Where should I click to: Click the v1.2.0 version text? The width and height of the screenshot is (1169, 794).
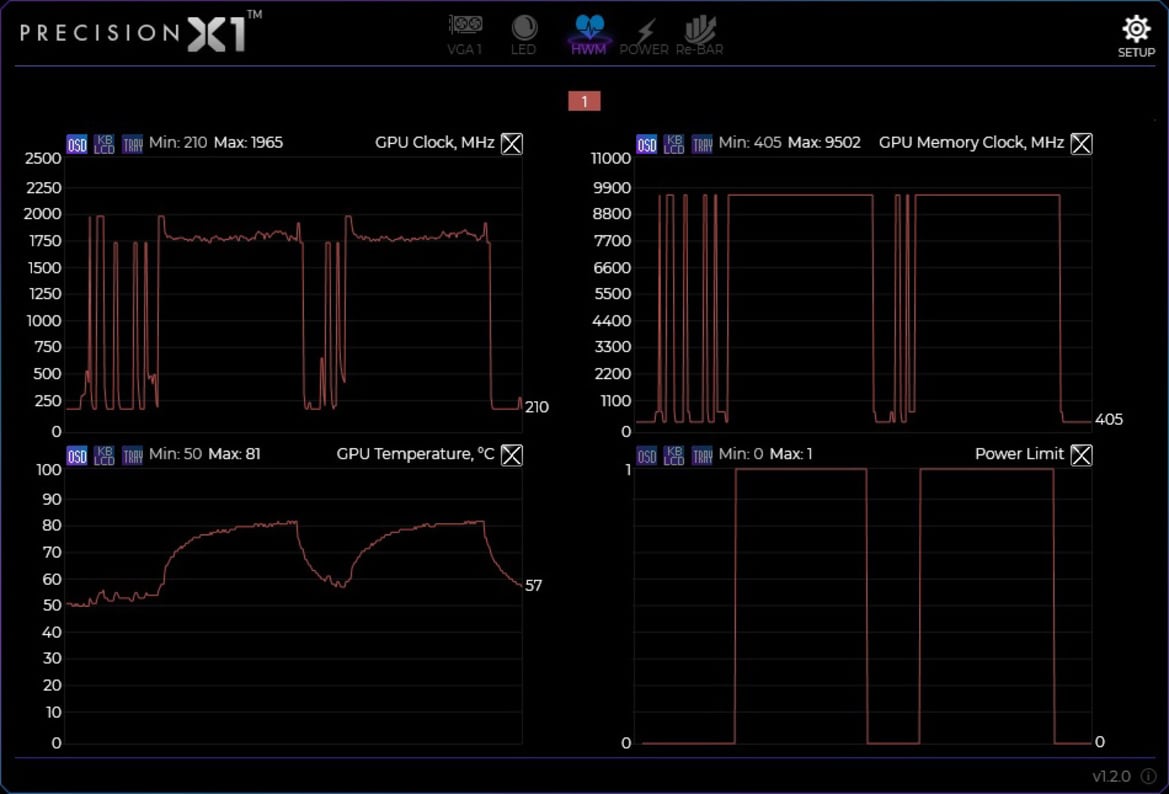(x=1112, y=777)
